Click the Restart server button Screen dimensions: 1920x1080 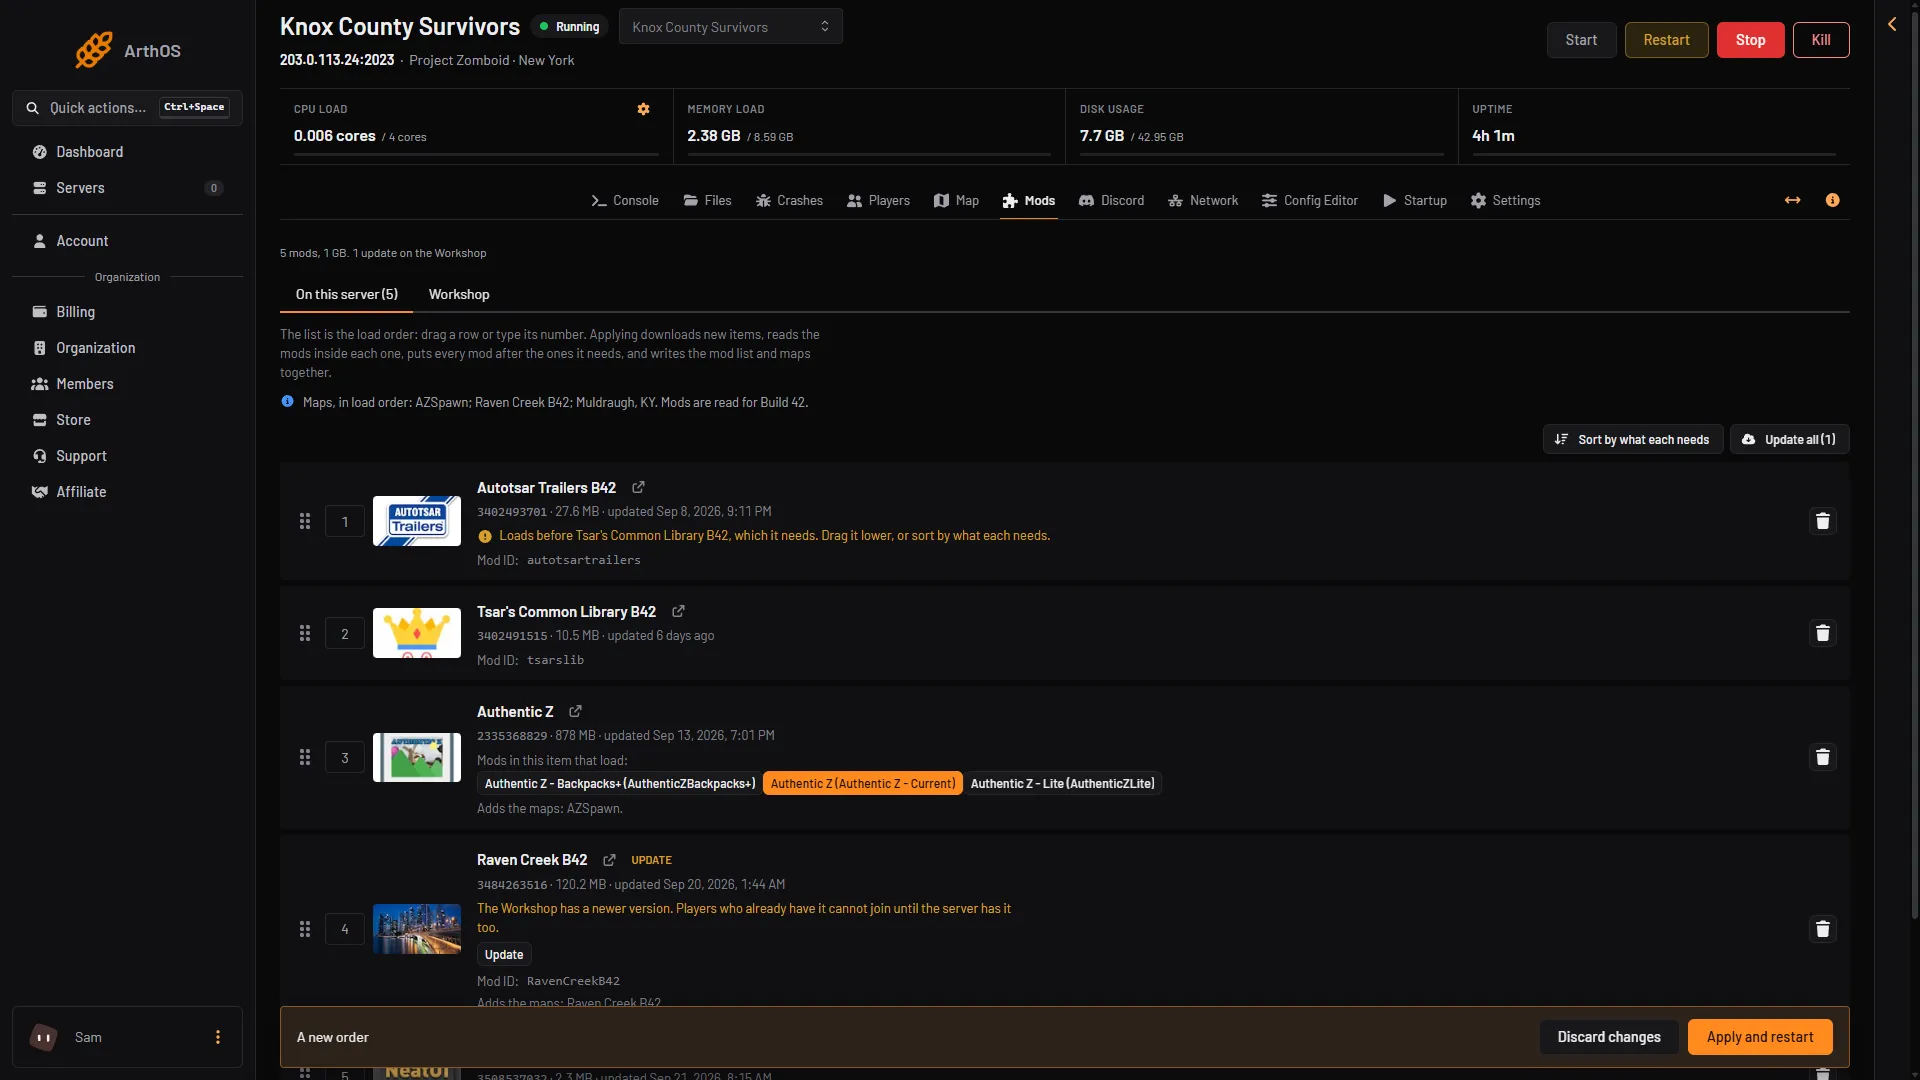click(1666, 40)
